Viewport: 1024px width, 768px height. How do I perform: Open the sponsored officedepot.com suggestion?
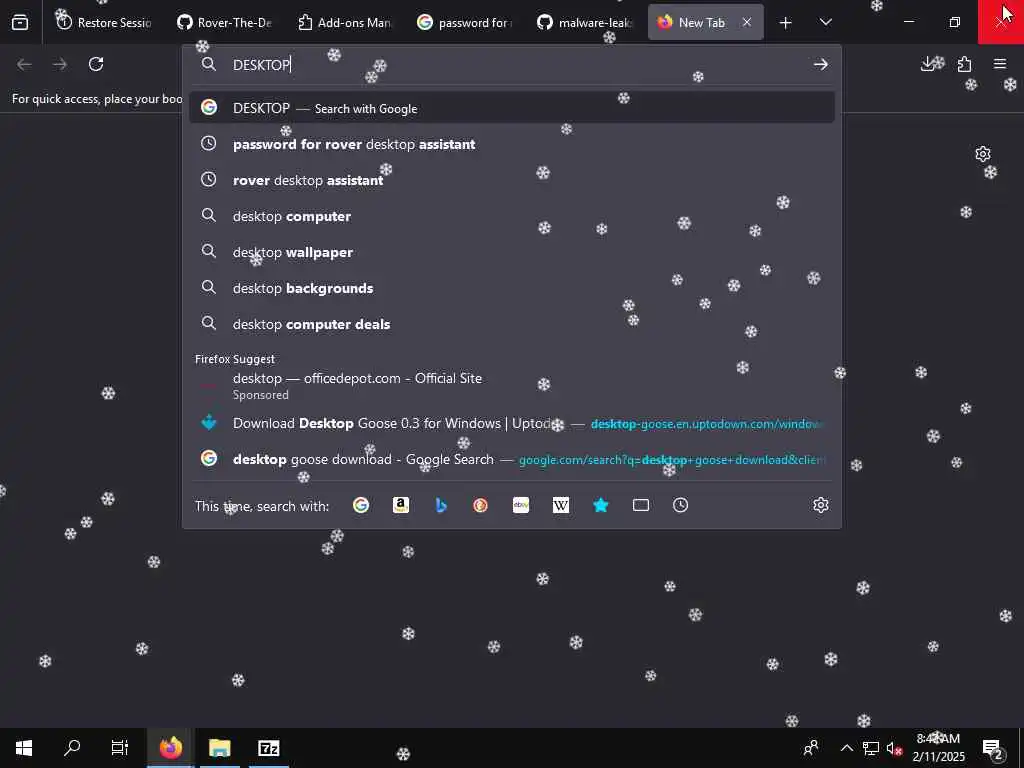[x=512, y=385]
